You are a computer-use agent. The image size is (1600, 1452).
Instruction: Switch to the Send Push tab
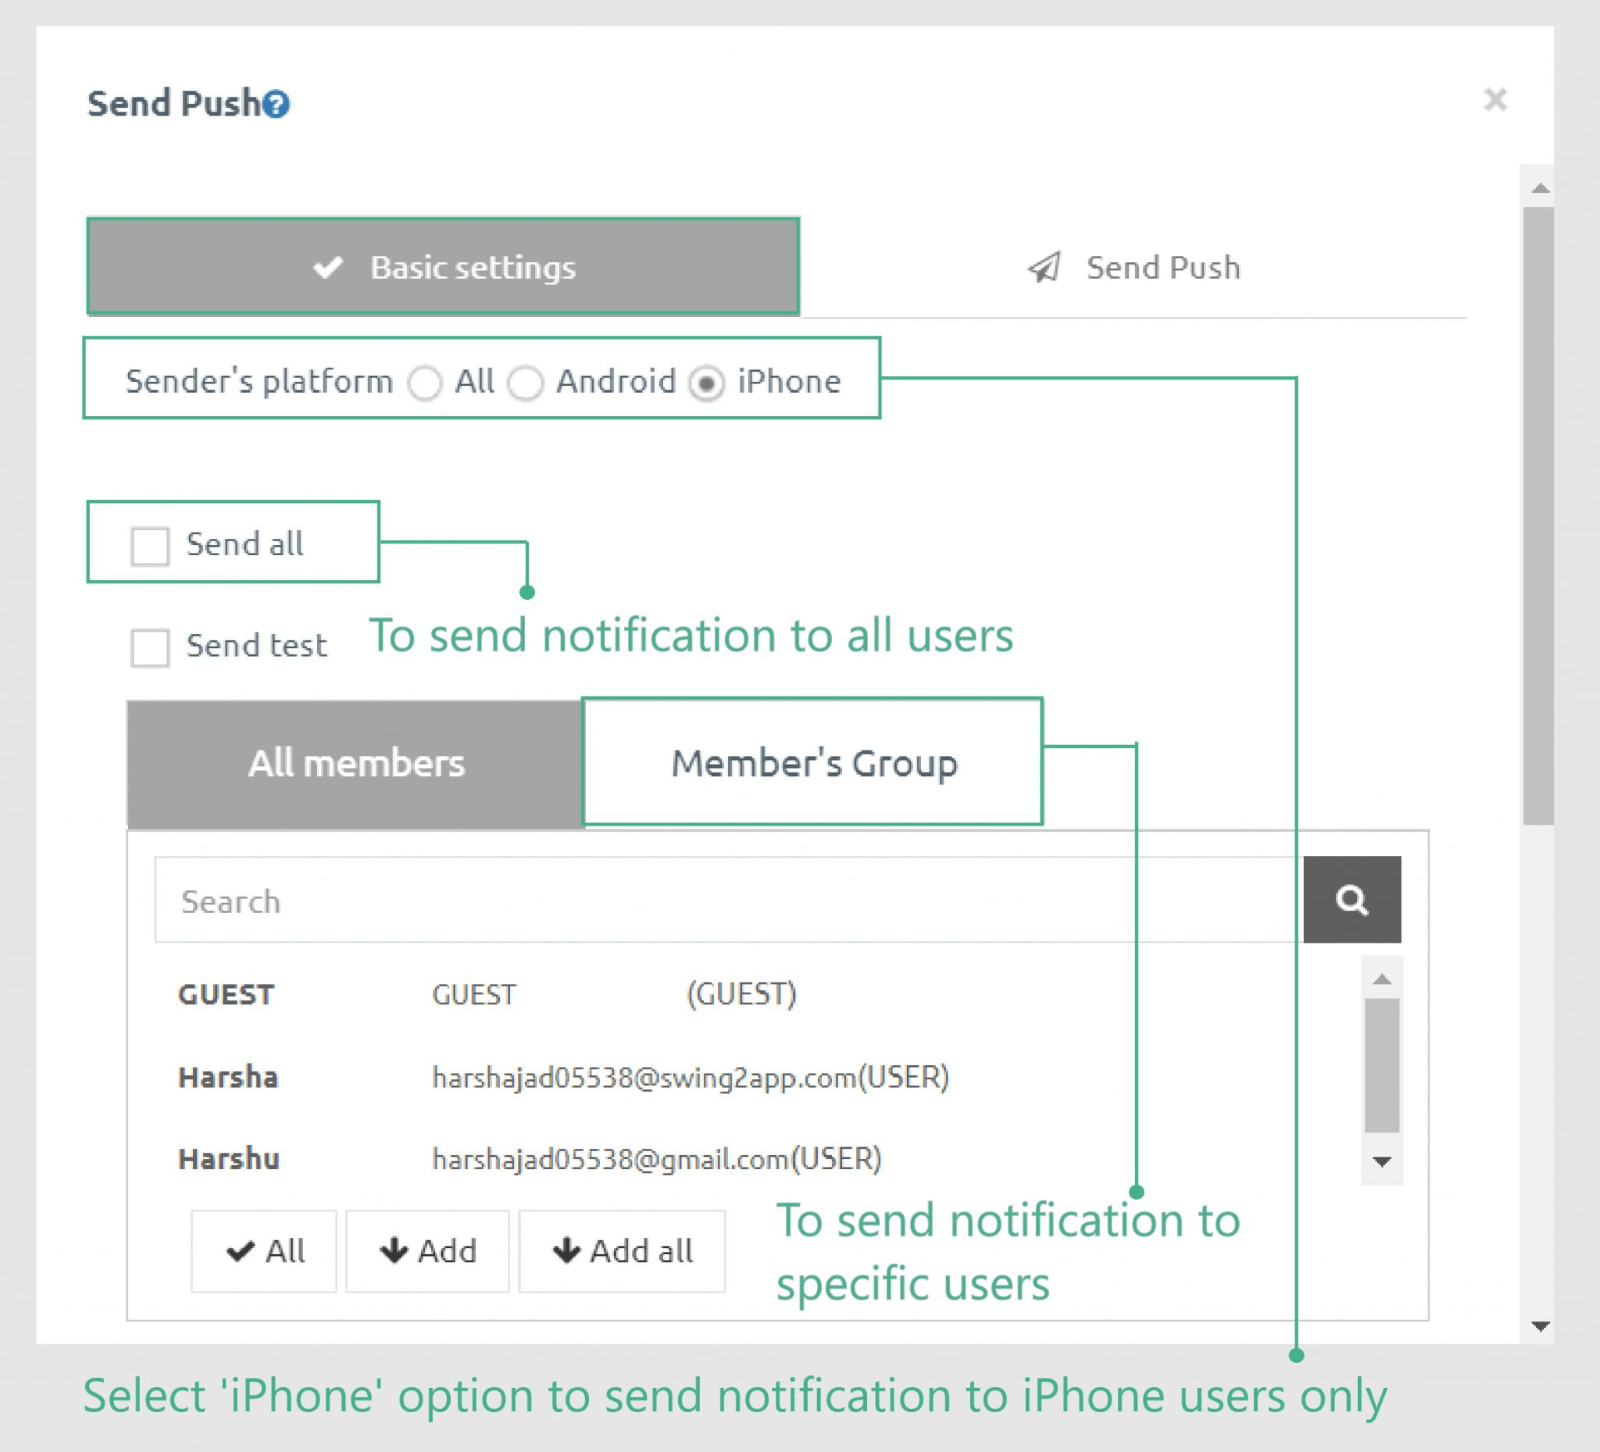tap(1134, 268)
